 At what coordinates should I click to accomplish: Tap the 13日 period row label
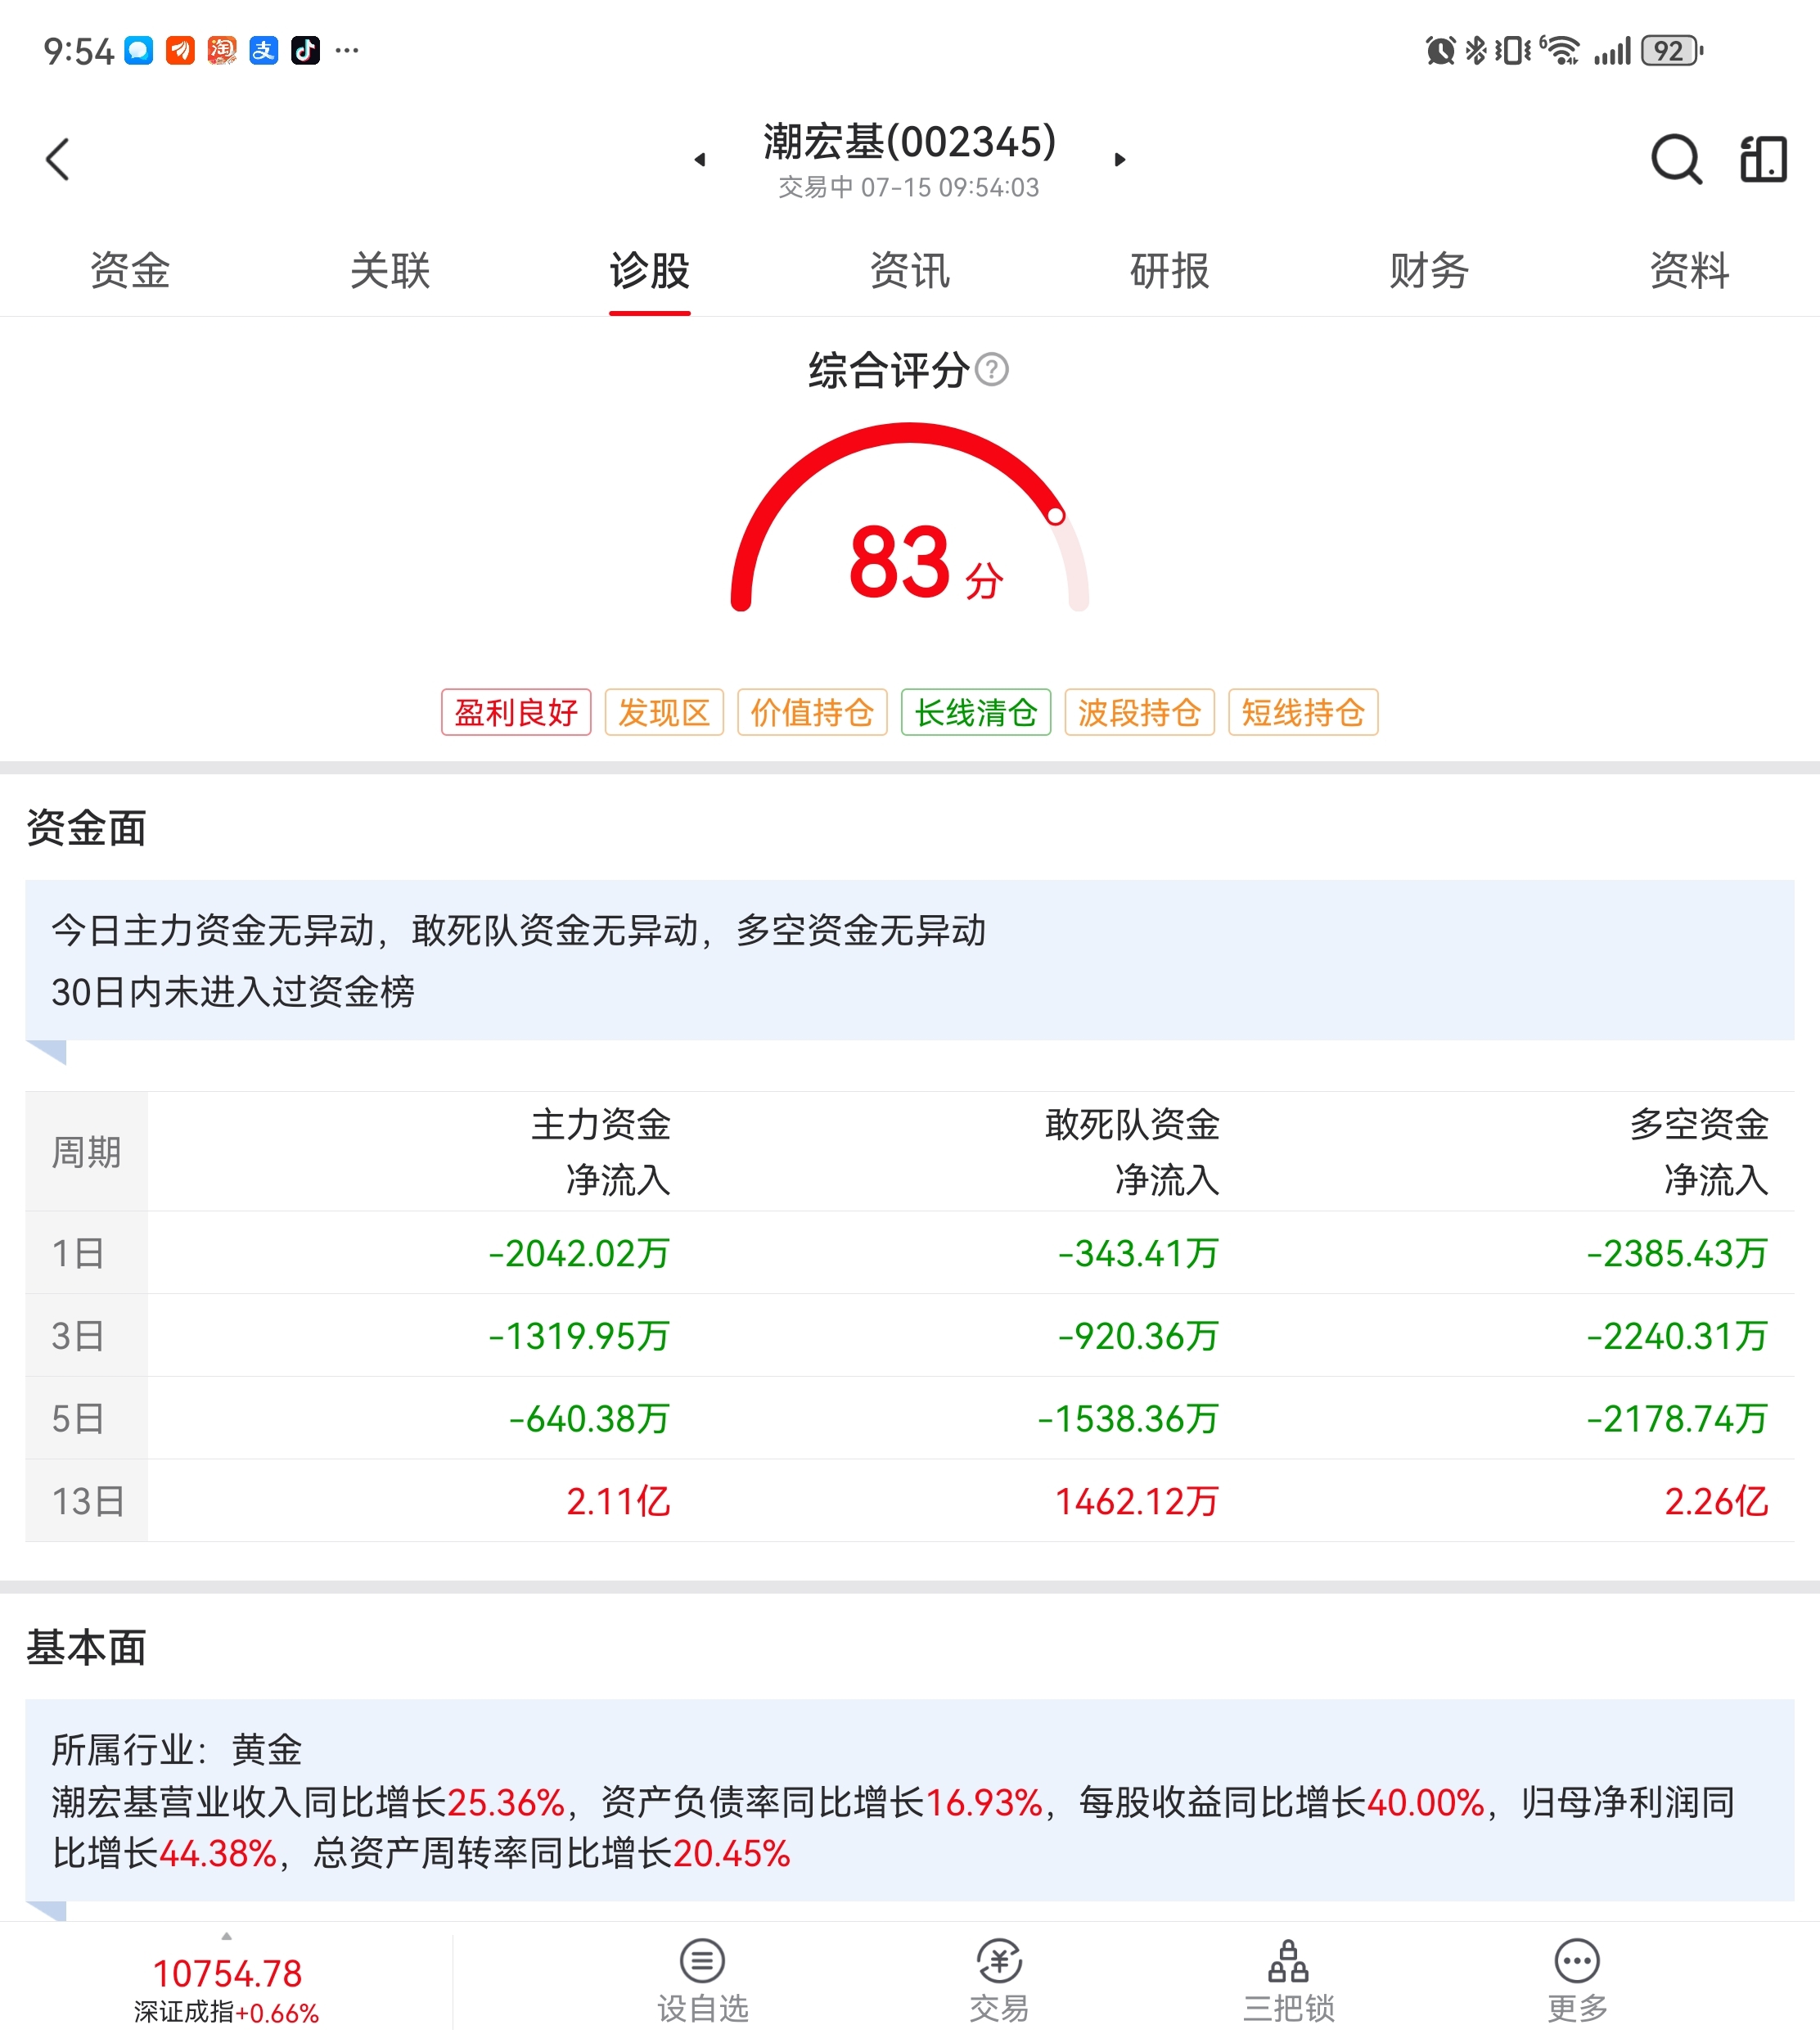point(87,1501)
